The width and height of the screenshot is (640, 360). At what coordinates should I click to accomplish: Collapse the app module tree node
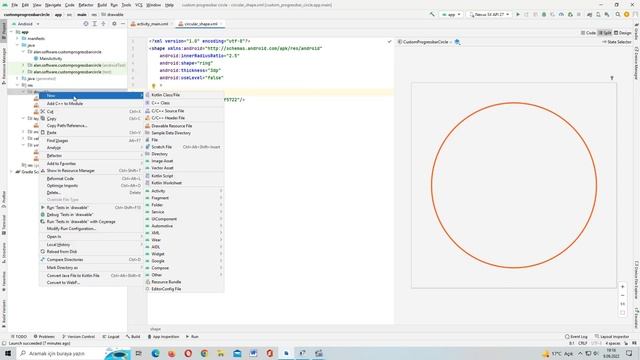coord(11,32)
